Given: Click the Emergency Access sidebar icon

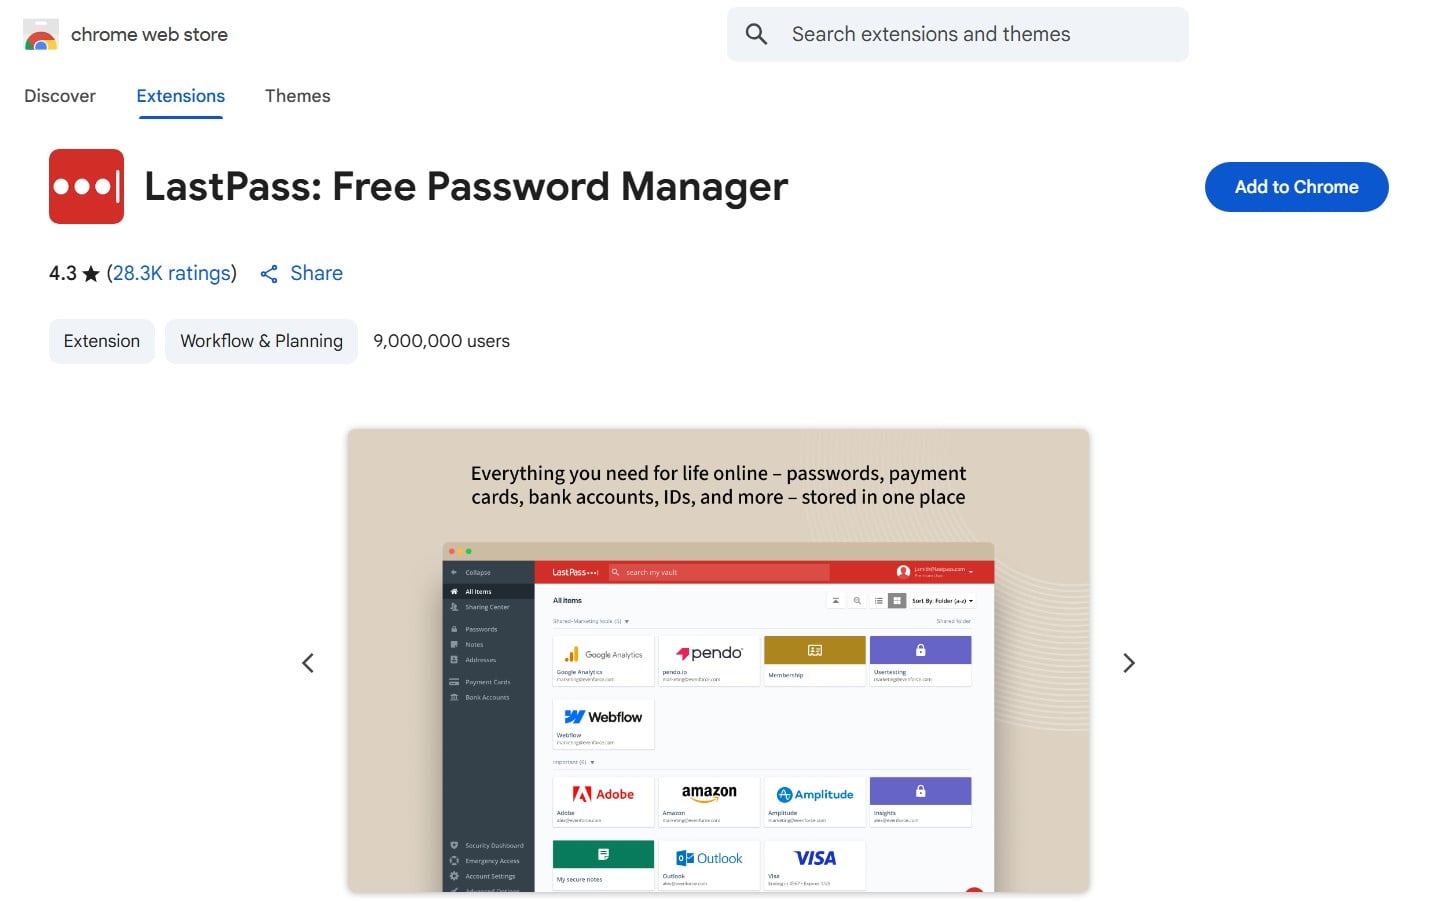Looking at the screenshot, I should click(x=454, y=860).
